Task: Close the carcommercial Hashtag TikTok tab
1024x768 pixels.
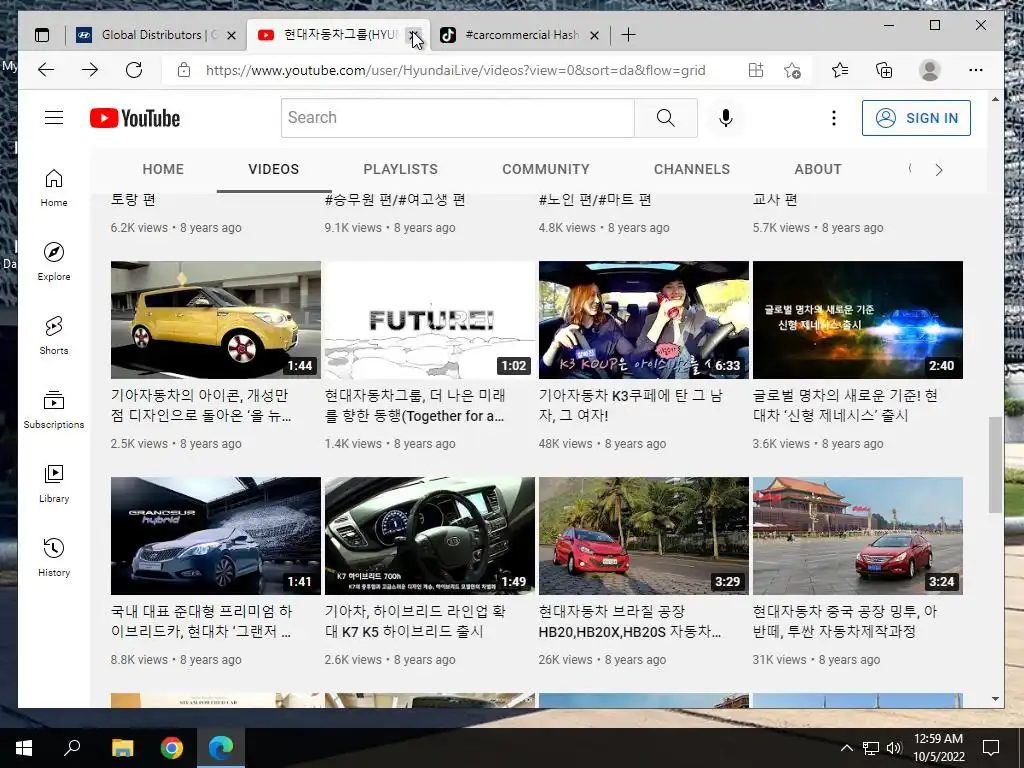Action: point(594,35)
